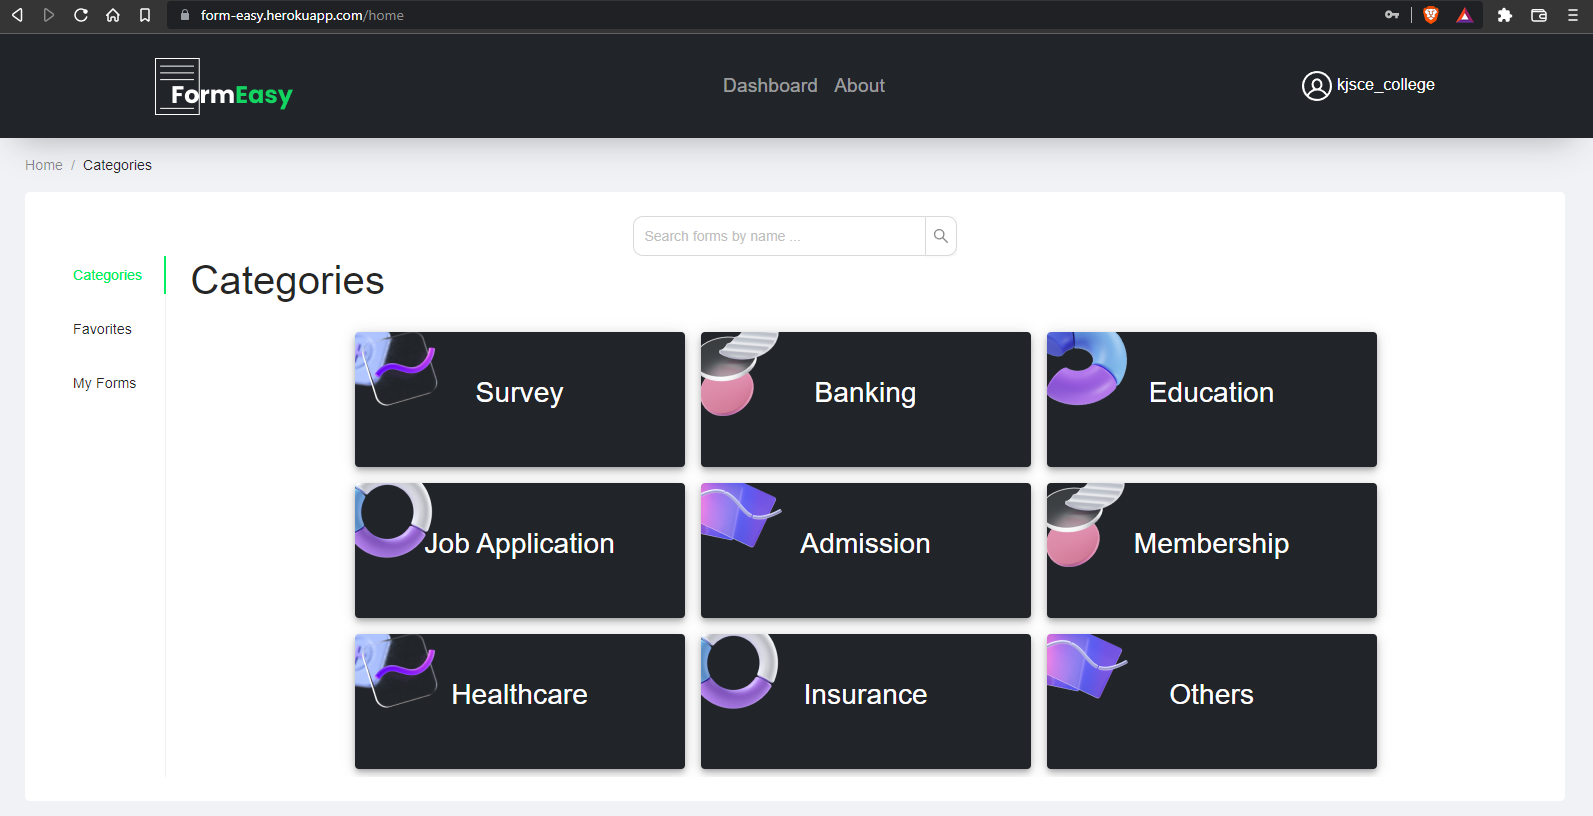Viewport: 1593px width, 816px height.
Task: Click the Others card cube icon
Action: pos(1087,666)
